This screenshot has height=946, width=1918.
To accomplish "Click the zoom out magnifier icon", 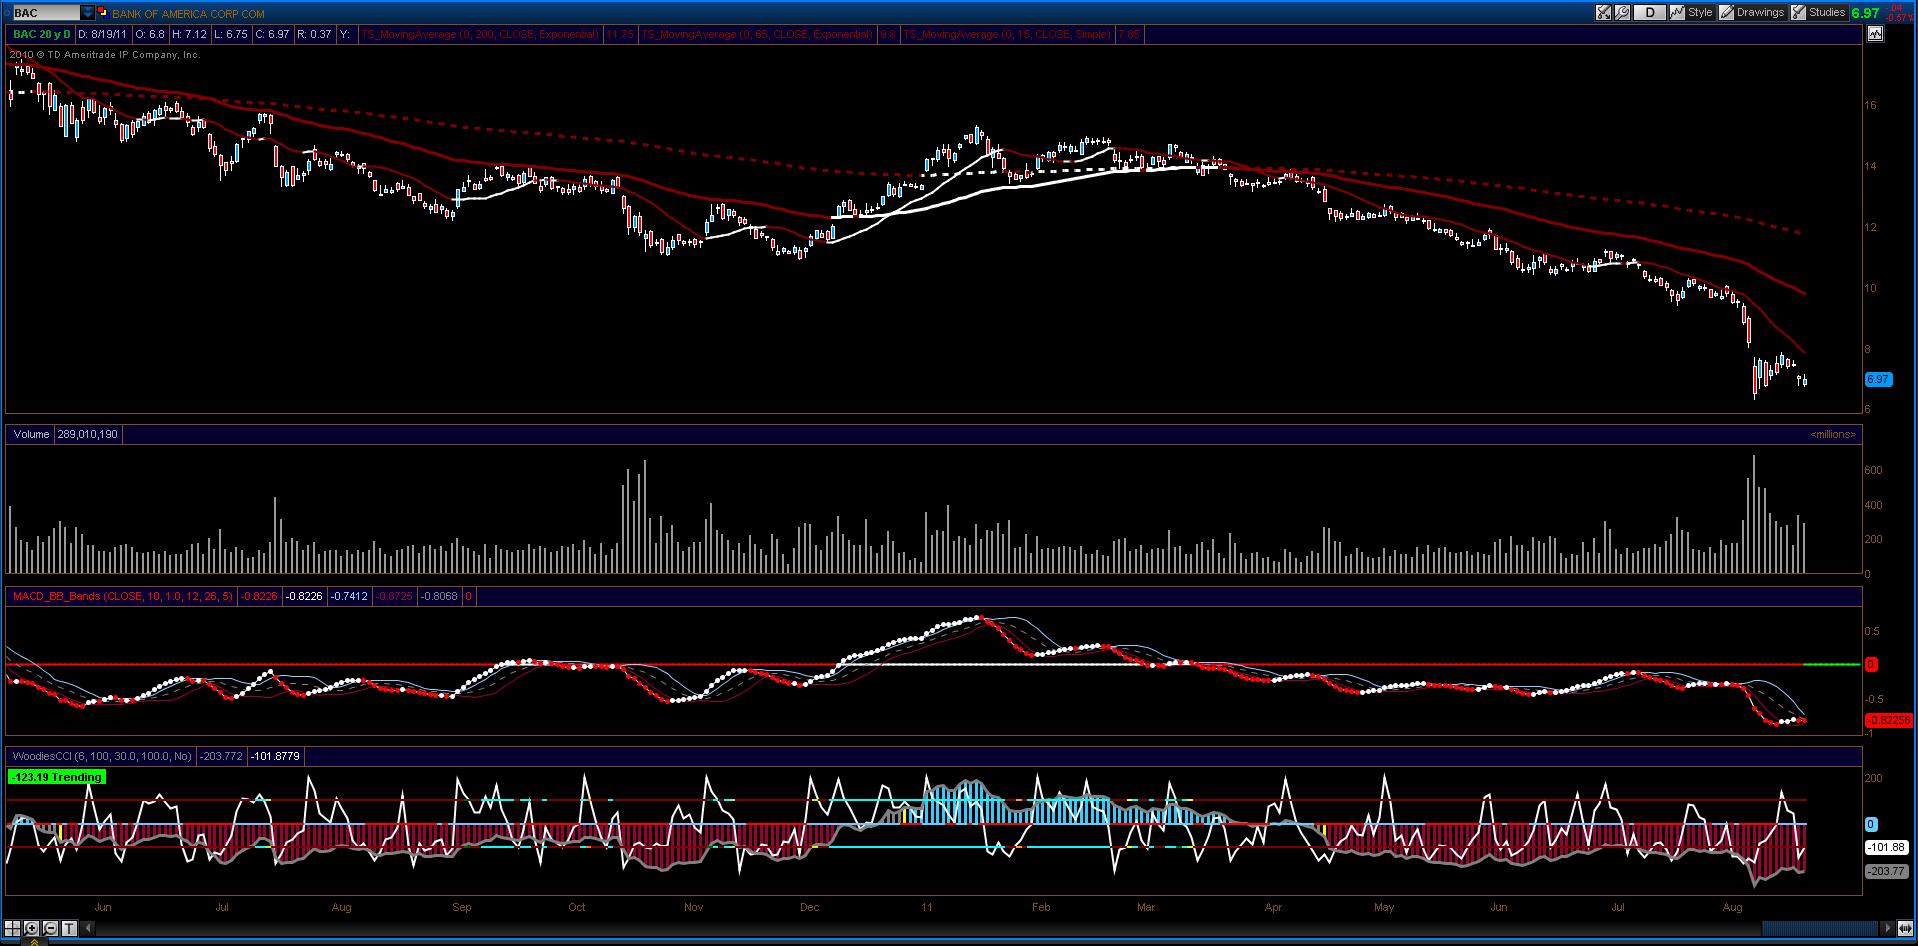I will click(x=50, y=928).
